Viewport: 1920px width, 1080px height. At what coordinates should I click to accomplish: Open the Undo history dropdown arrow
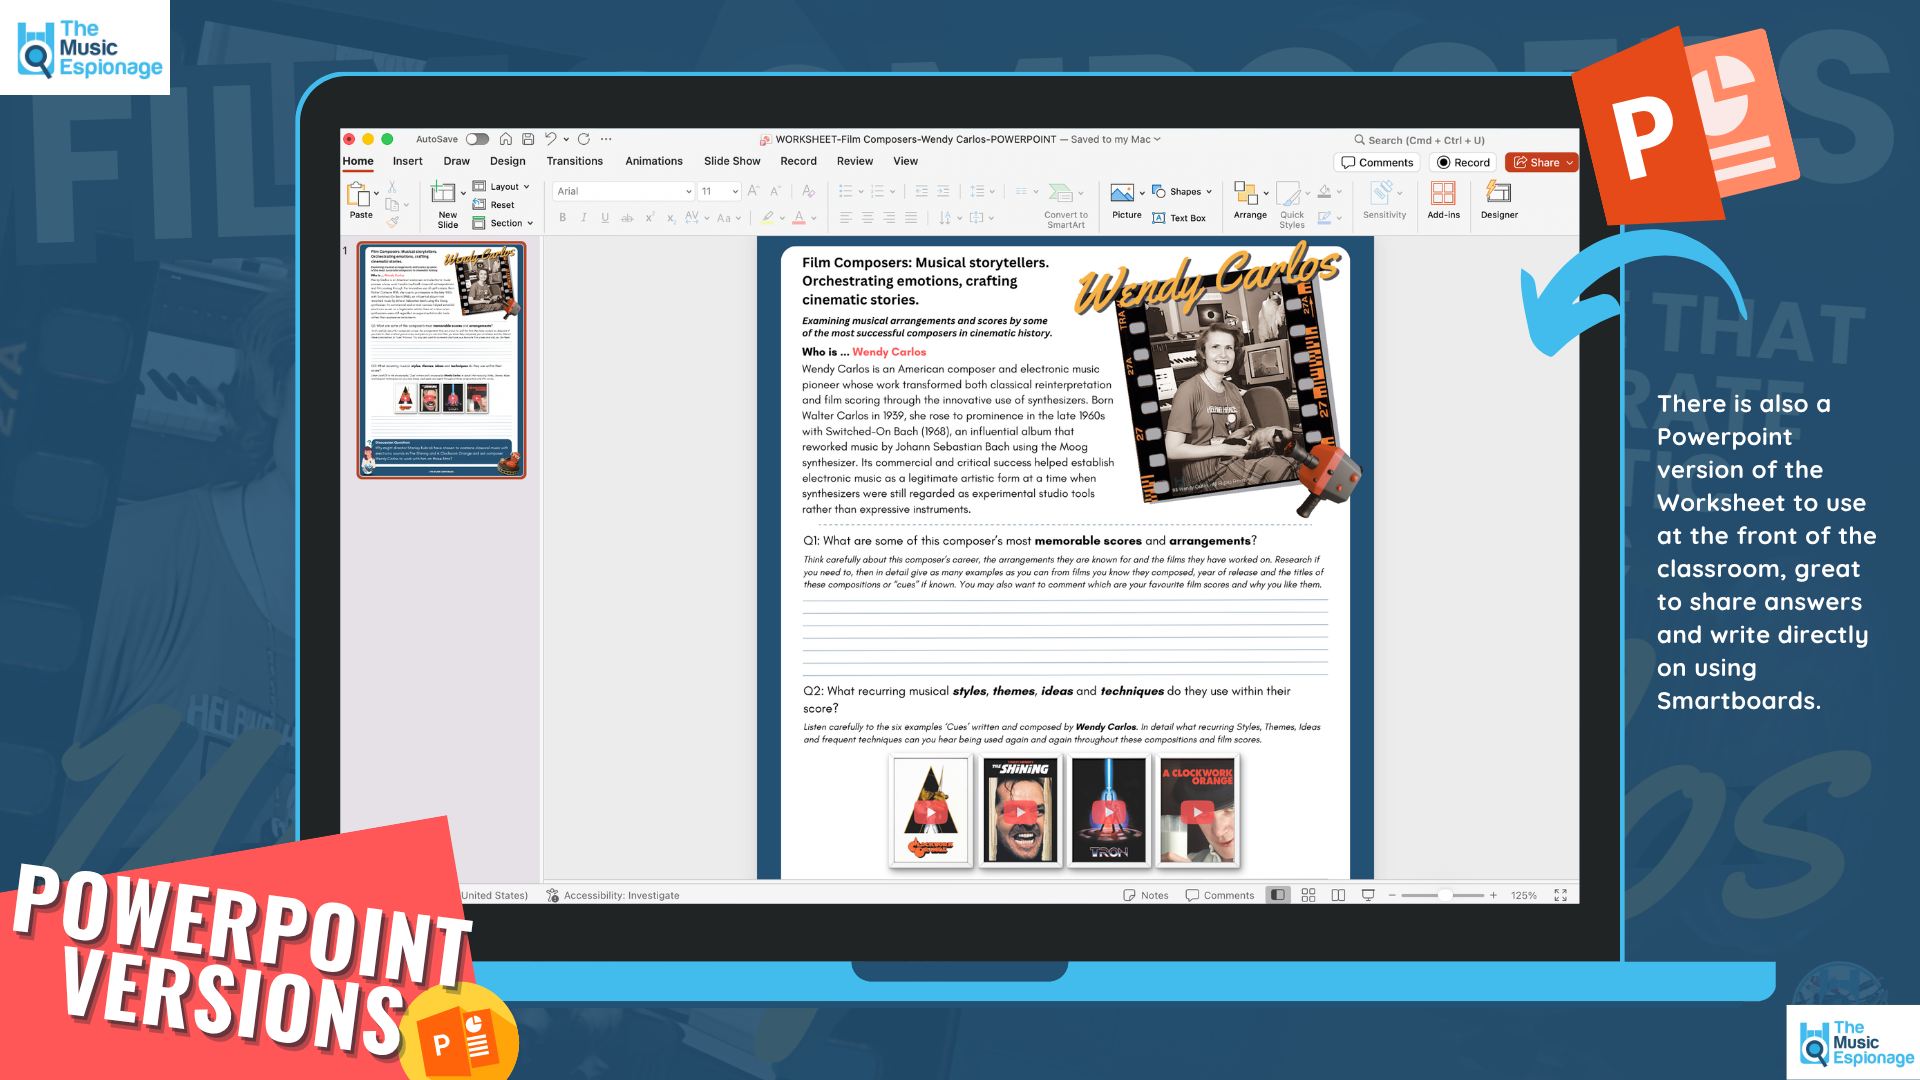point(566,139)
